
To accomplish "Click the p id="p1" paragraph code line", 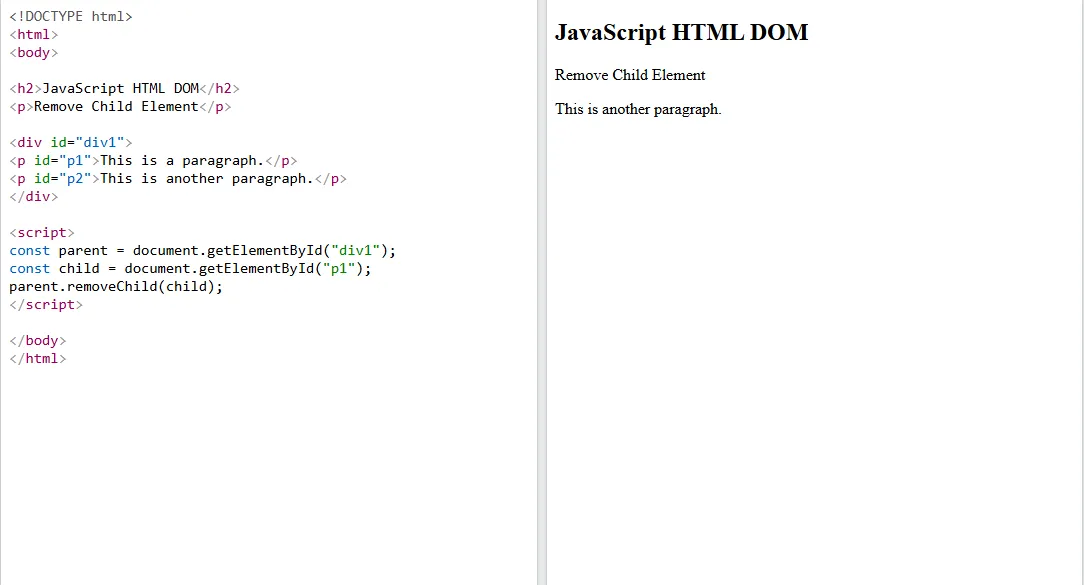I will 153,161.
